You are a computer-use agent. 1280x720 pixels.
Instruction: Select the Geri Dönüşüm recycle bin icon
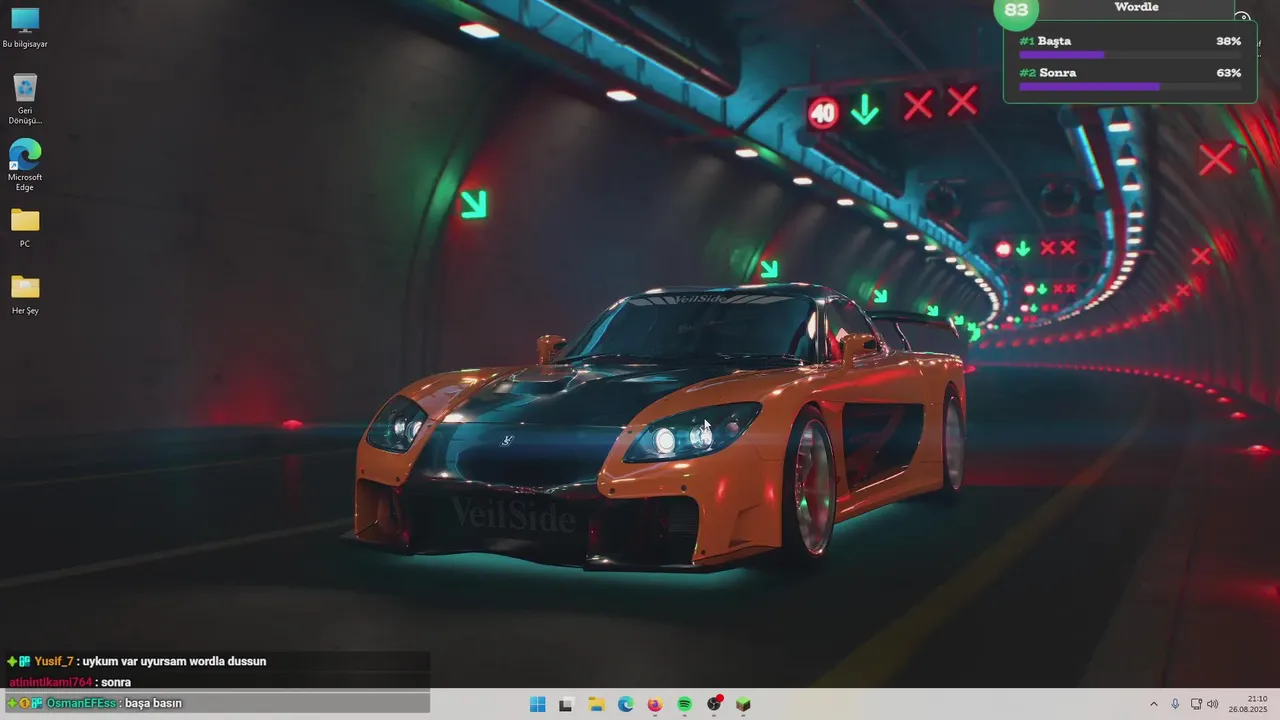coord(25,98)
